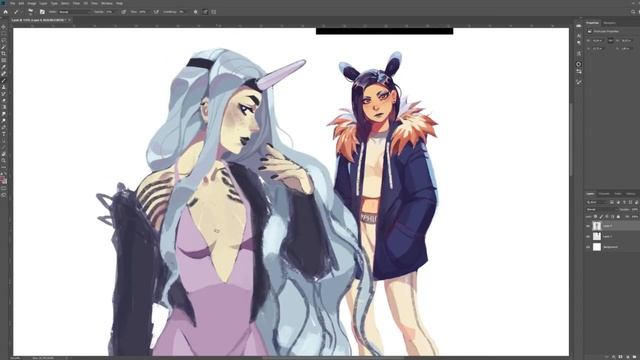The image size is (640, 360).
Task: Click the search magnifier icon
Action: click(633, 12)
